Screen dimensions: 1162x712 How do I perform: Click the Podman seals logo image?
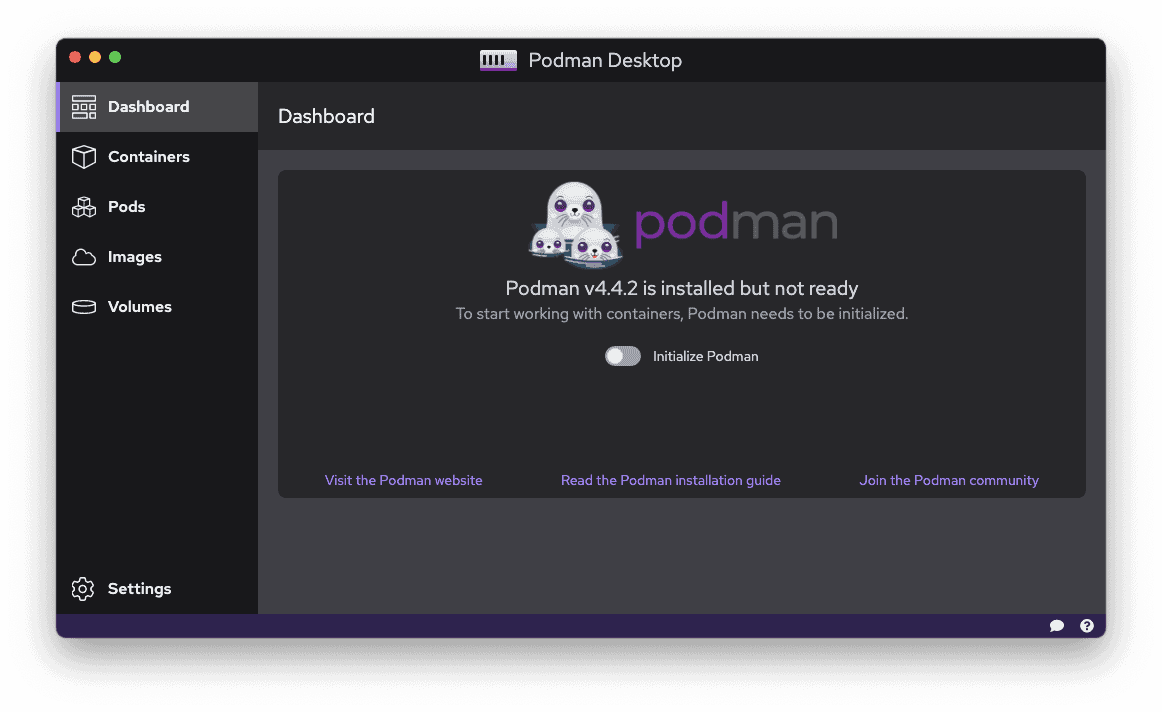click(576, 224)
